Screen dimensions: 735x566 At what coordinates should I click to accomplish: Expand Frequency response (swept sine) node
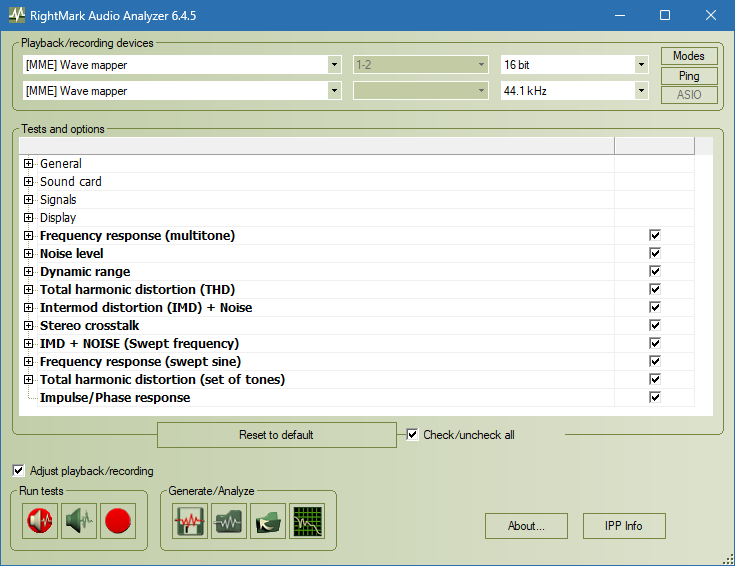click(x=29, y=361)
